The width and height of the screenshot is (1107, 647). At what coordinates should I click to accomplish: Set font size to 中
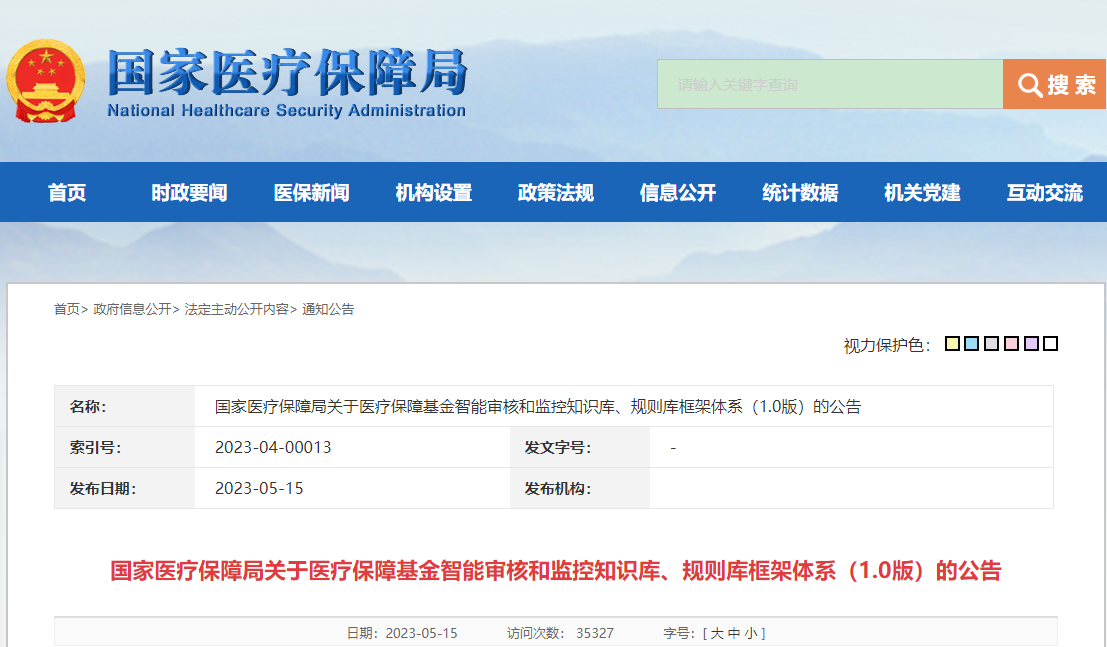[734, 633]
